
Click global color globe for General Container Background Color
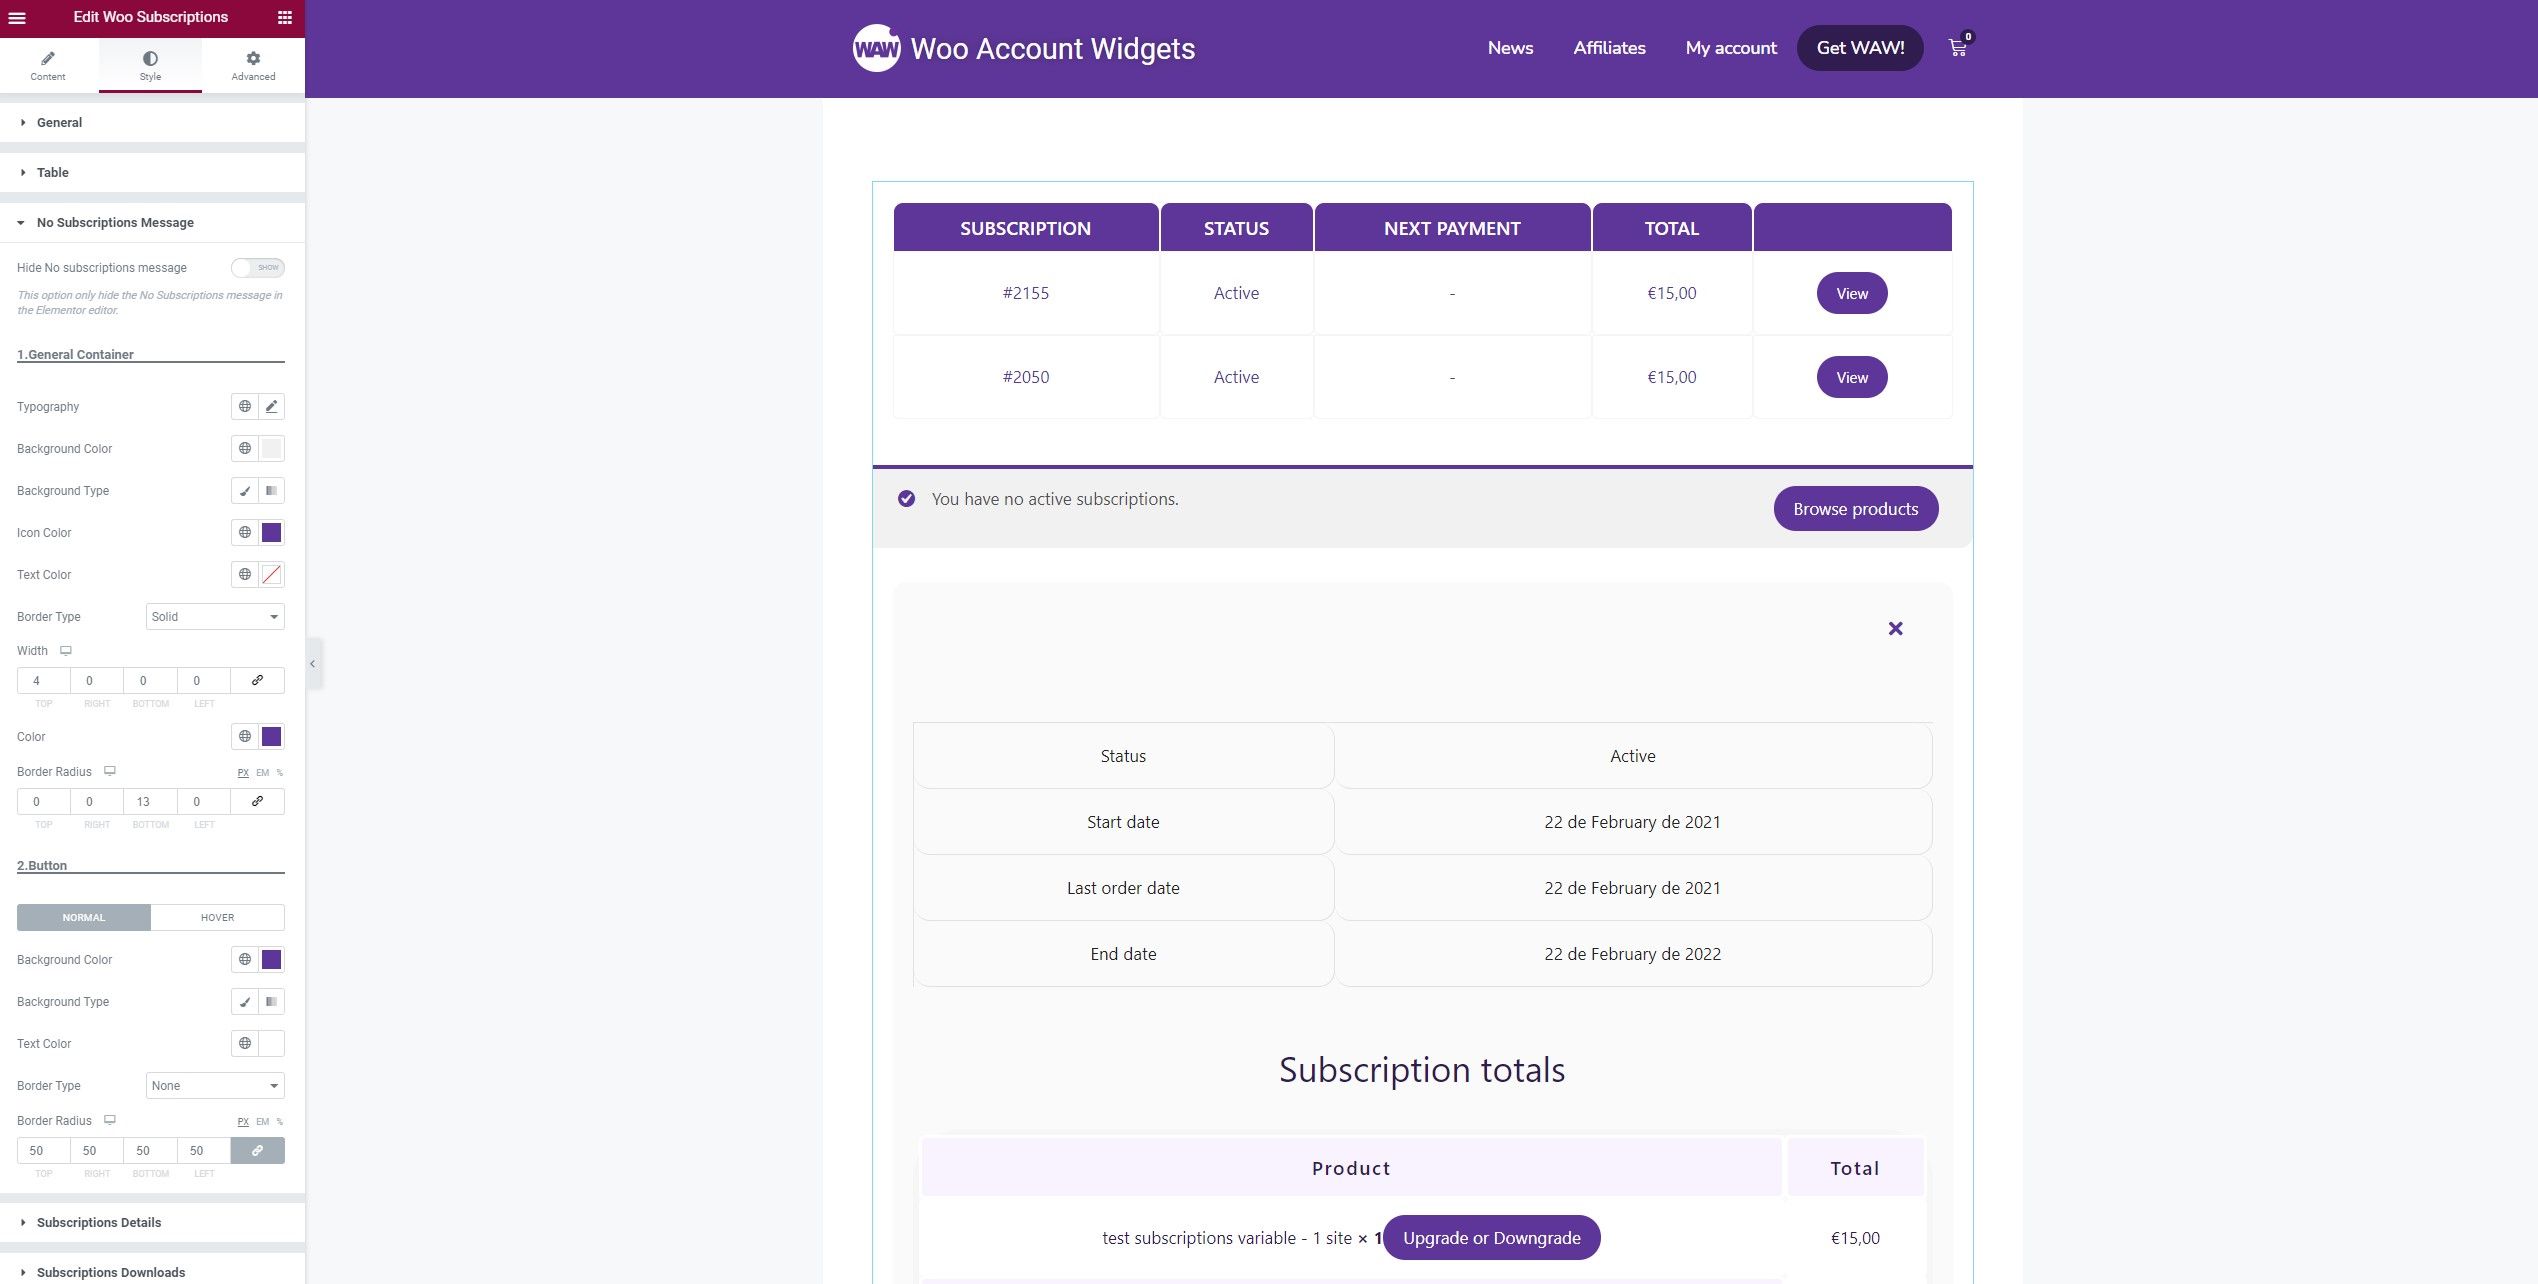click(245, 449)
